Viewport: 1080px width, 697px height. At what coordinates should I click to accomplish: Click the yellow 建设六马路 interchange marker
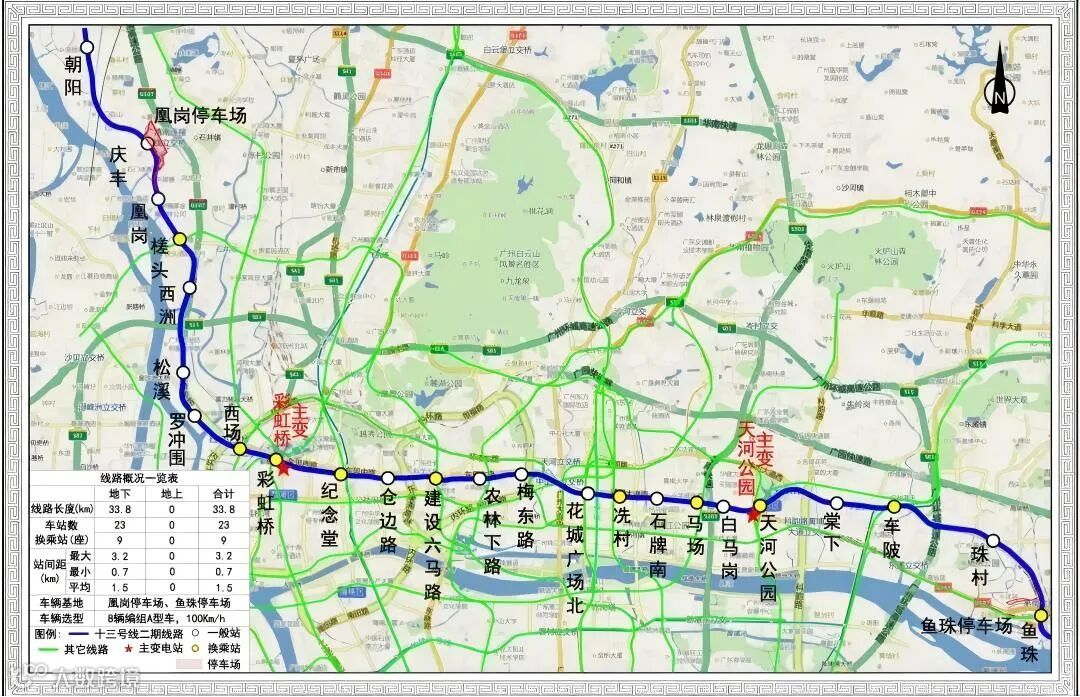click(x=435, y=479)
